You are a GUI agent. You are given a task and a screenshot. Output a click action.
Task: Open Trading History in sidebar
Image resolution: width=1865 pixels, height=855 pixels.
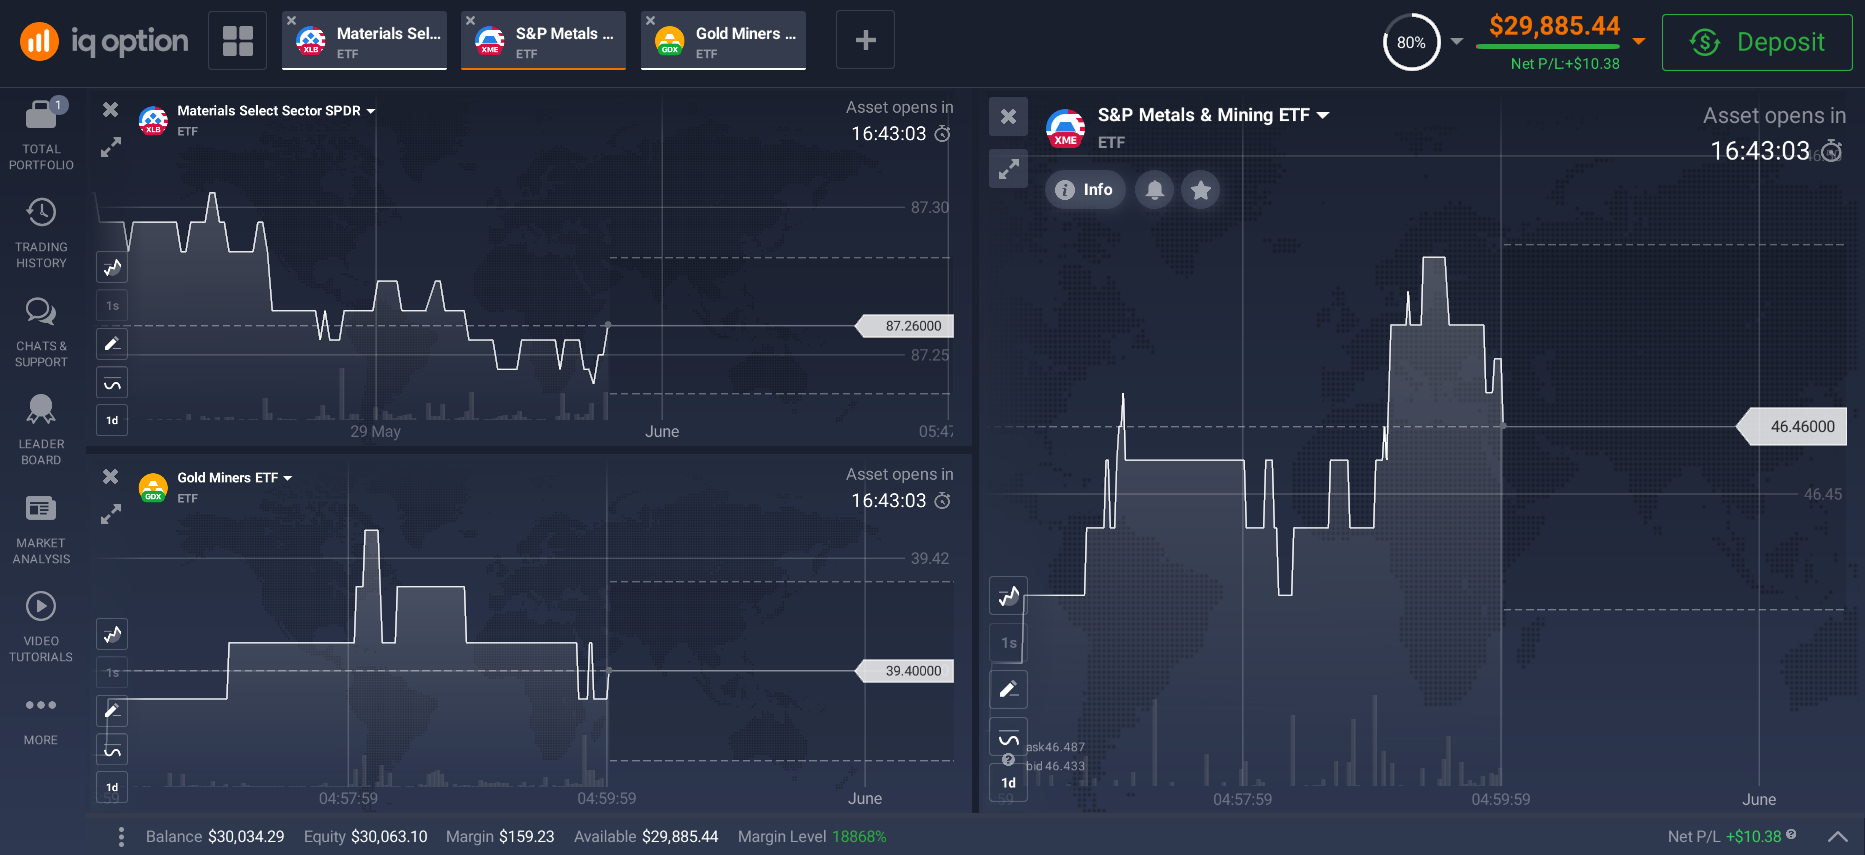coord(41,233)
